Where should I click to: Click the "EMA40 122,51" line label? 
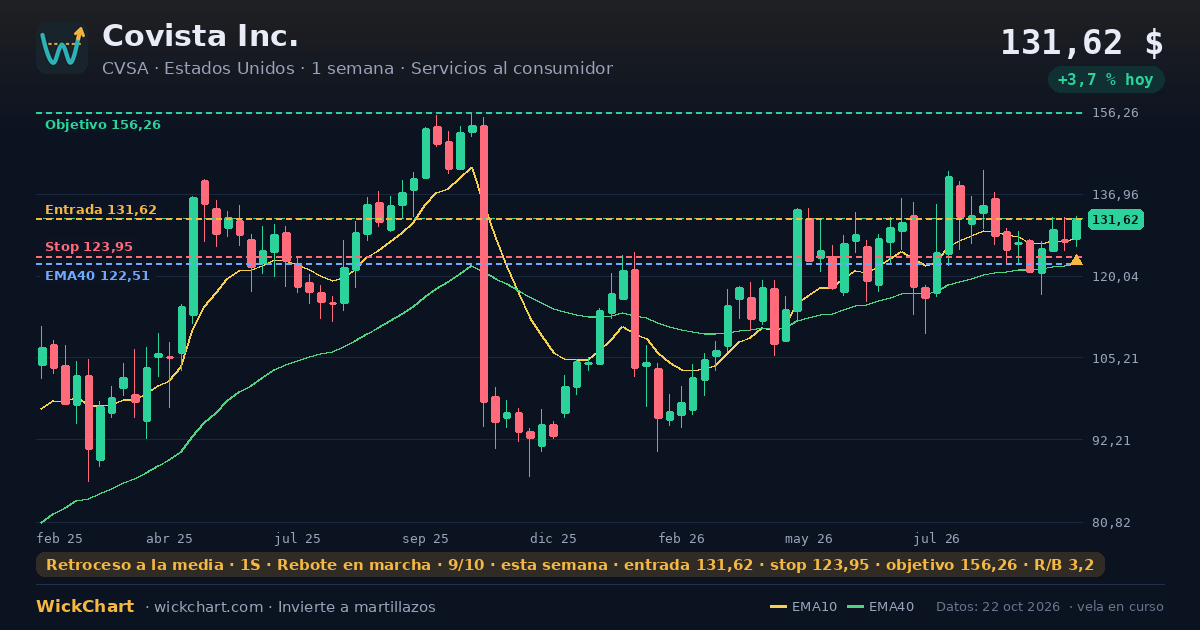(97, 276)
